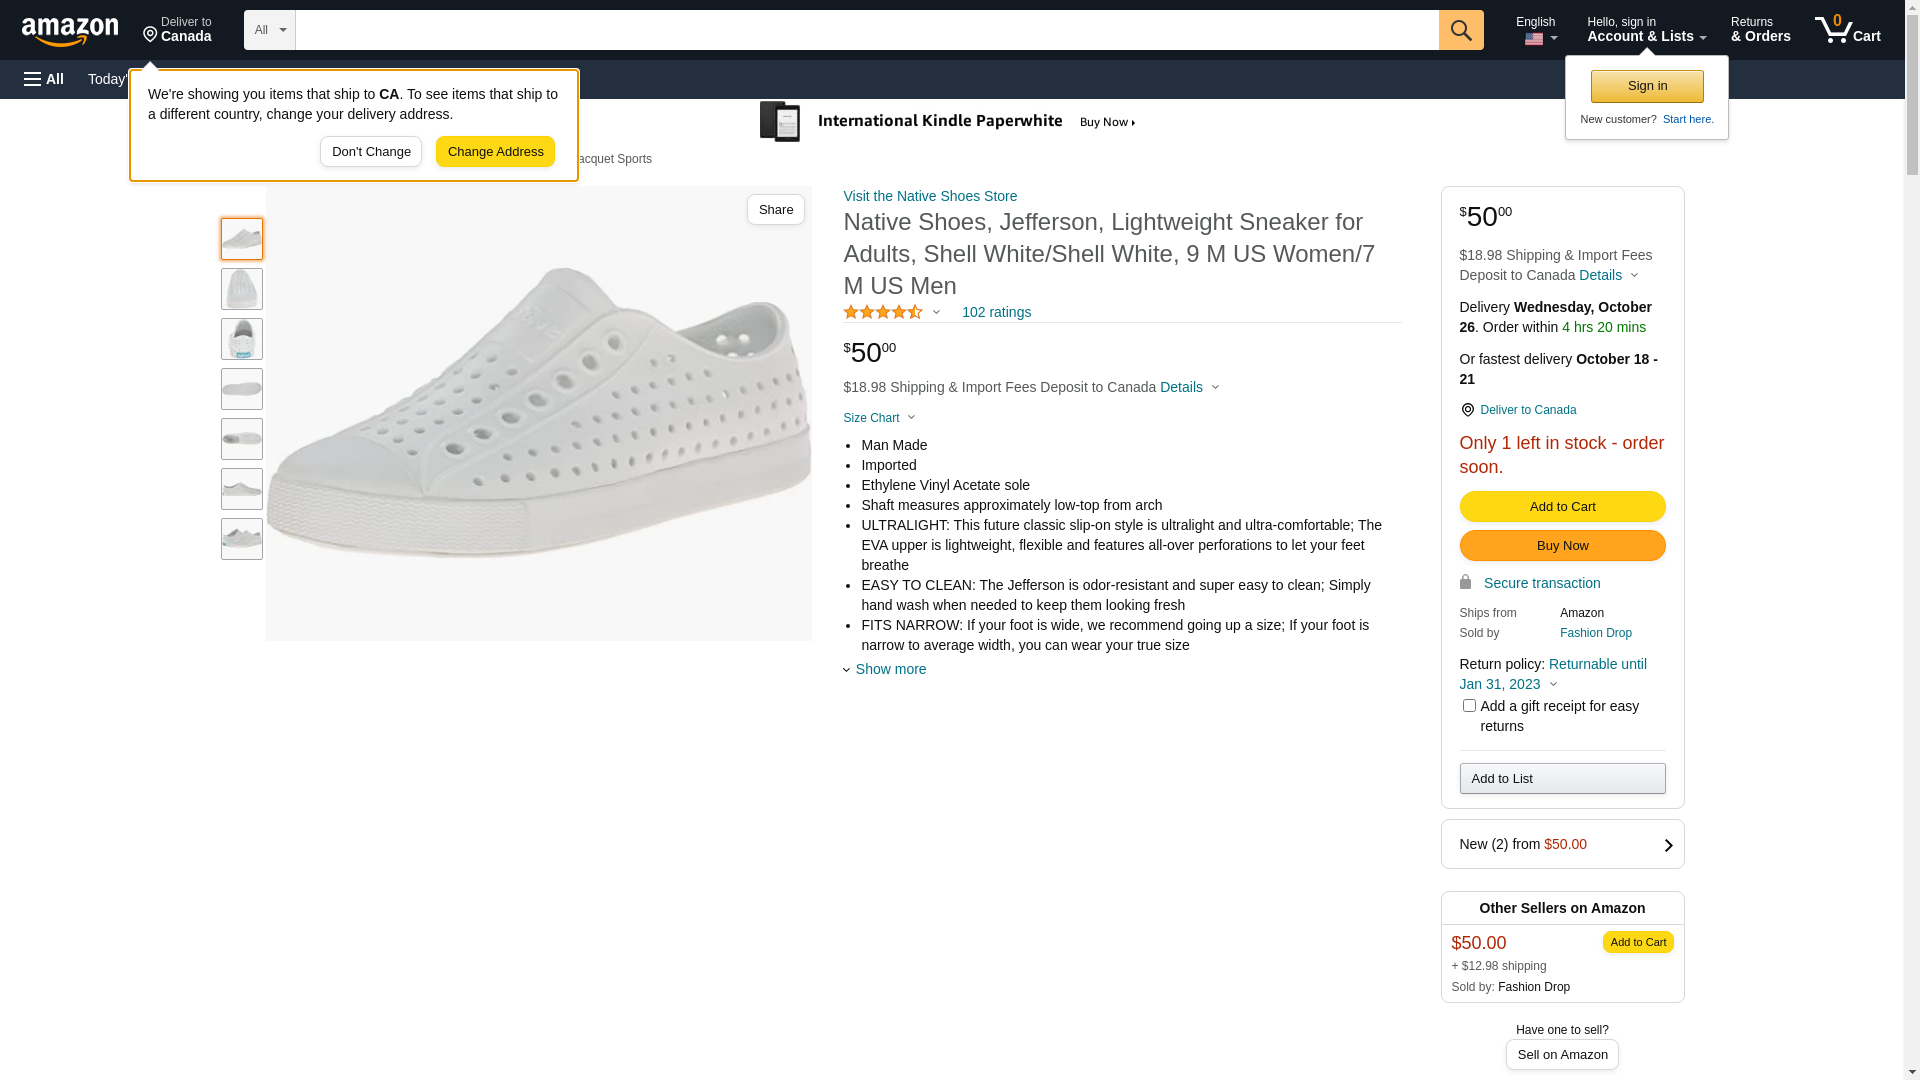Click the Deliver to Canada location pin

(1467, 410)
